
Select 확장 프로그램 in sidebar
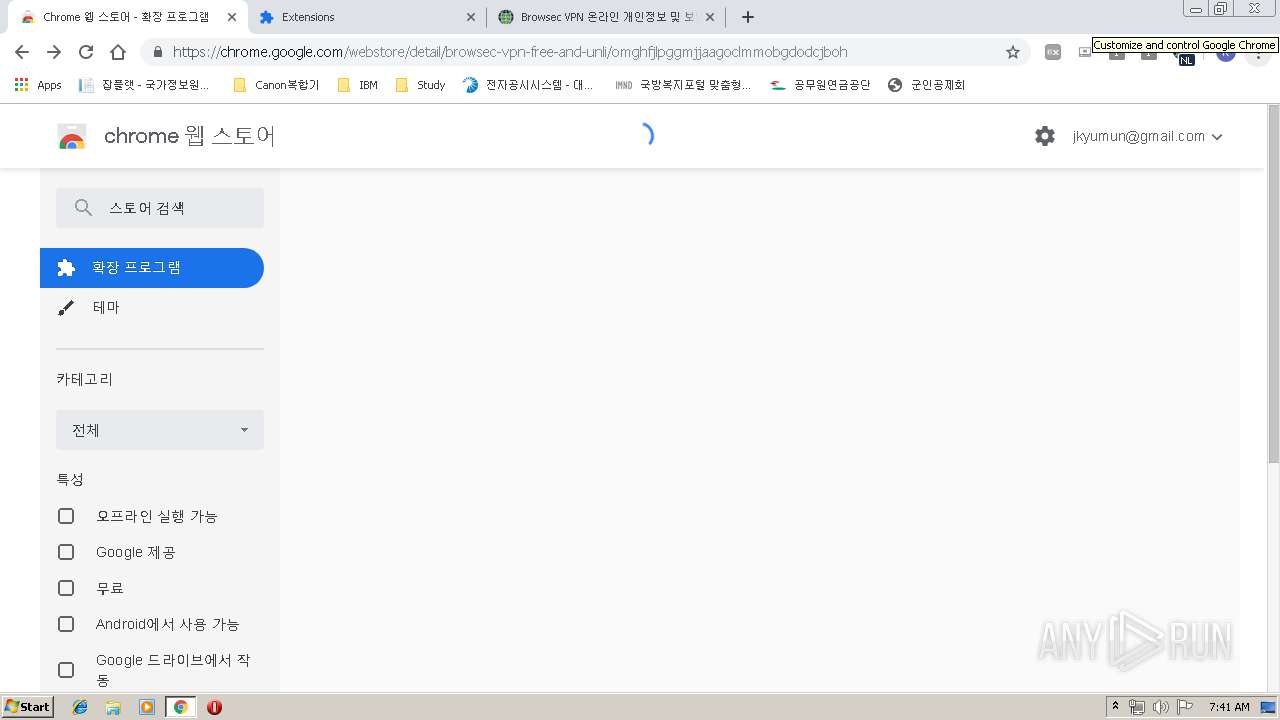pos(152,268)
